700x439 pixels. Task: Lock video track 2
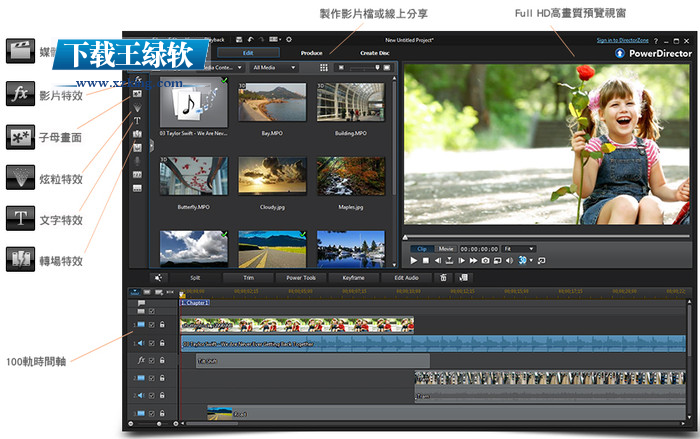click(162, 378)
